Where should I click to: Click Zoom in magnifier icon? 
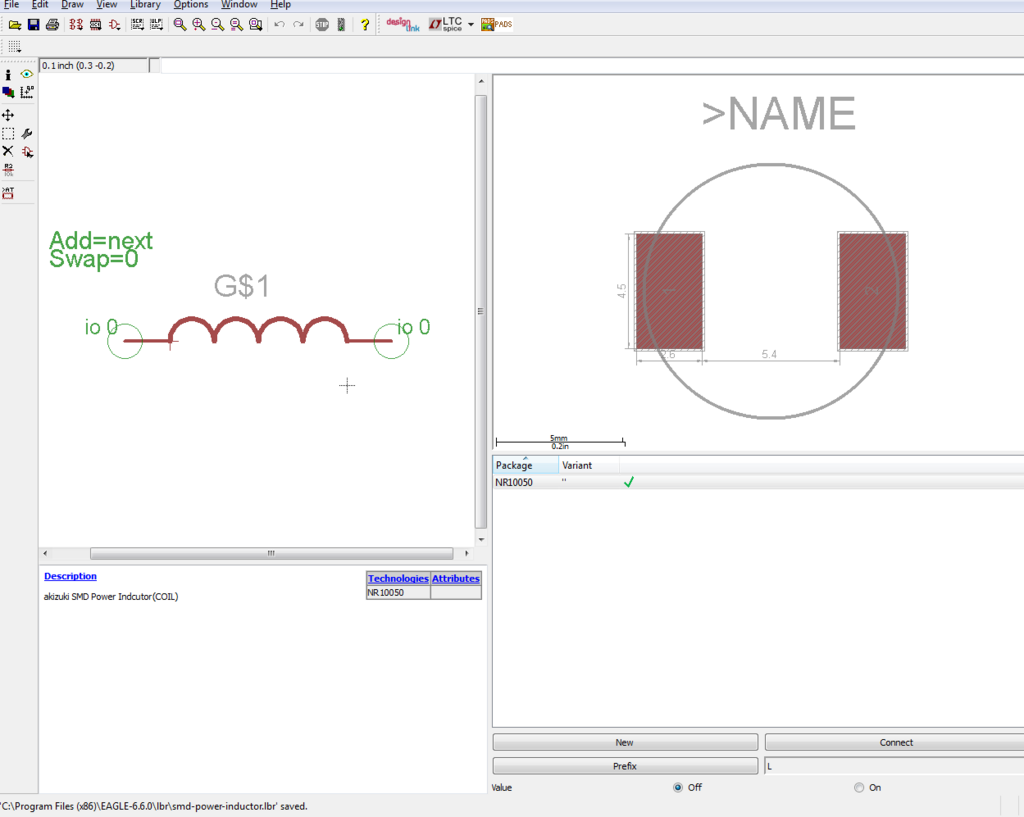click(x=199, y=25)
